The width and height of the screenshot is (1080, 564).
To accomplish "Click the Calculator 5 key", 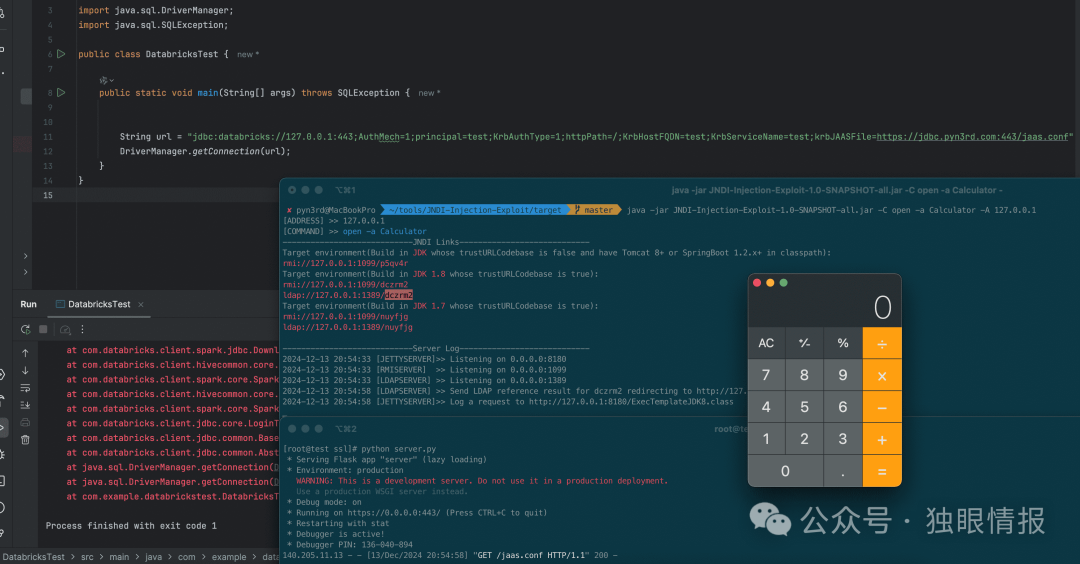I will pyautogui.click(x=804, y=408).
